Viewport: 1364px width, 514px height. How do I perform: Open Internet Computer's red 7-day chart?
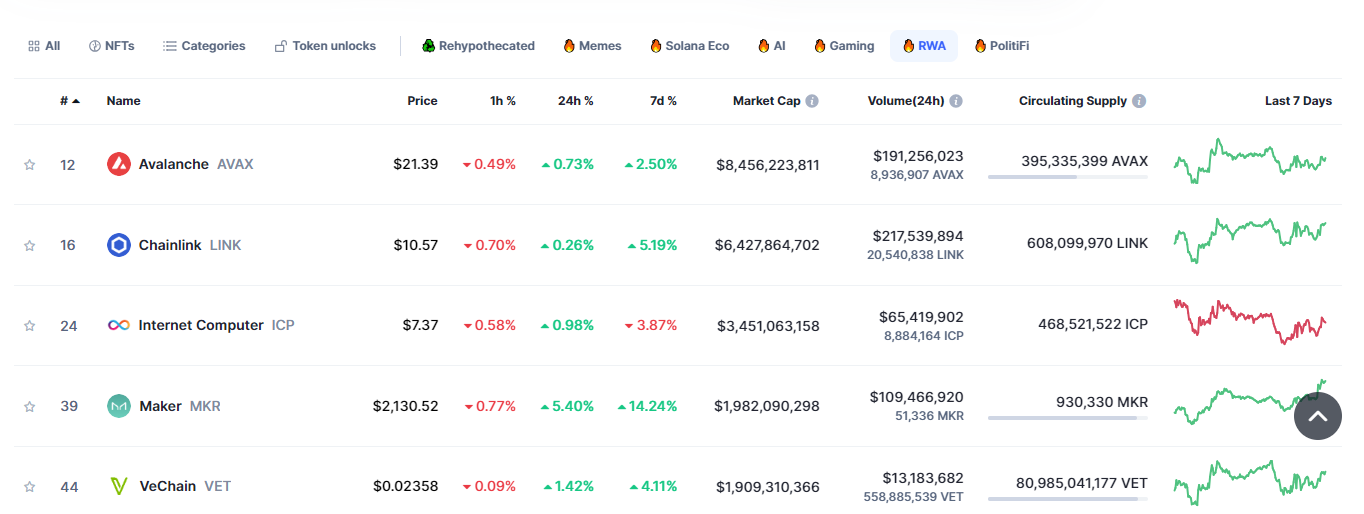1250,321
